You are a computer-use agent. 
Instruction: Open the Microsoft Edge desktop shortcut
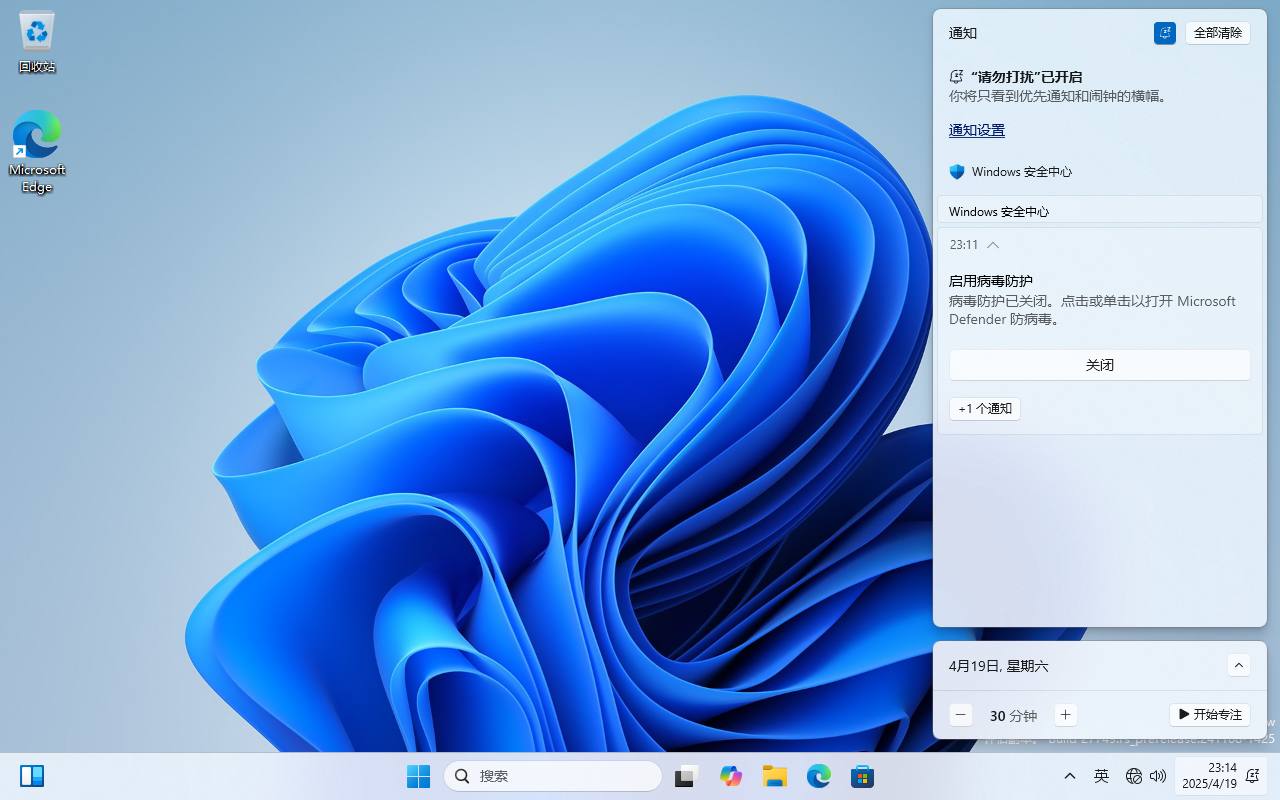coord(37,151)
